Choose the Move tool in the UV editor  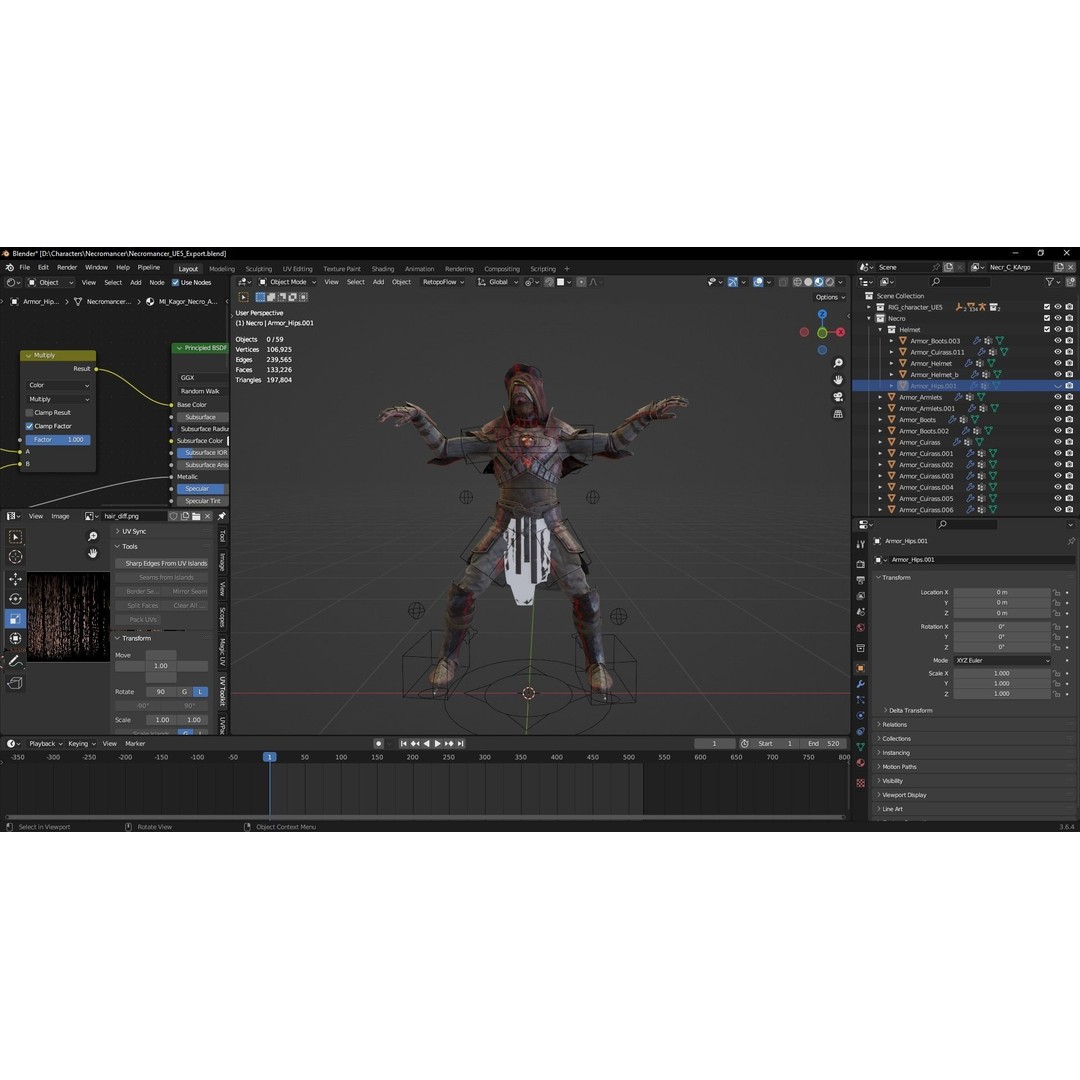(15, 579)
